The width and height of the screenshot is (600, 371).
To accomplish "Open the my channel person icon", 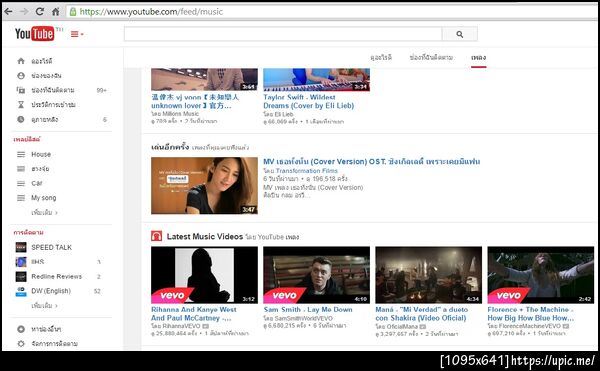I will 21,75.
